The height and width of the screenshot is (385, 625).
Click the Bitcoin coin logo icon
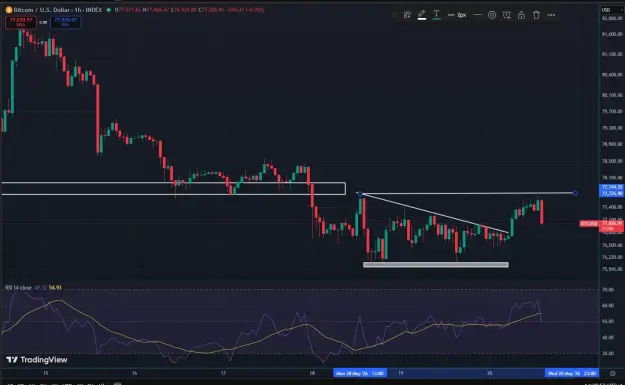point(9,10)
